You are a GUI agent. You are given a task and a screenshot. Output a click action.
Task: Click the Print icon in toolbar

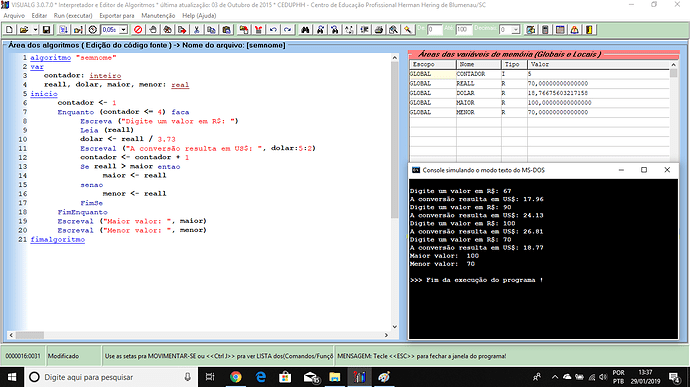pyautogui.click(x=379, y=29)
